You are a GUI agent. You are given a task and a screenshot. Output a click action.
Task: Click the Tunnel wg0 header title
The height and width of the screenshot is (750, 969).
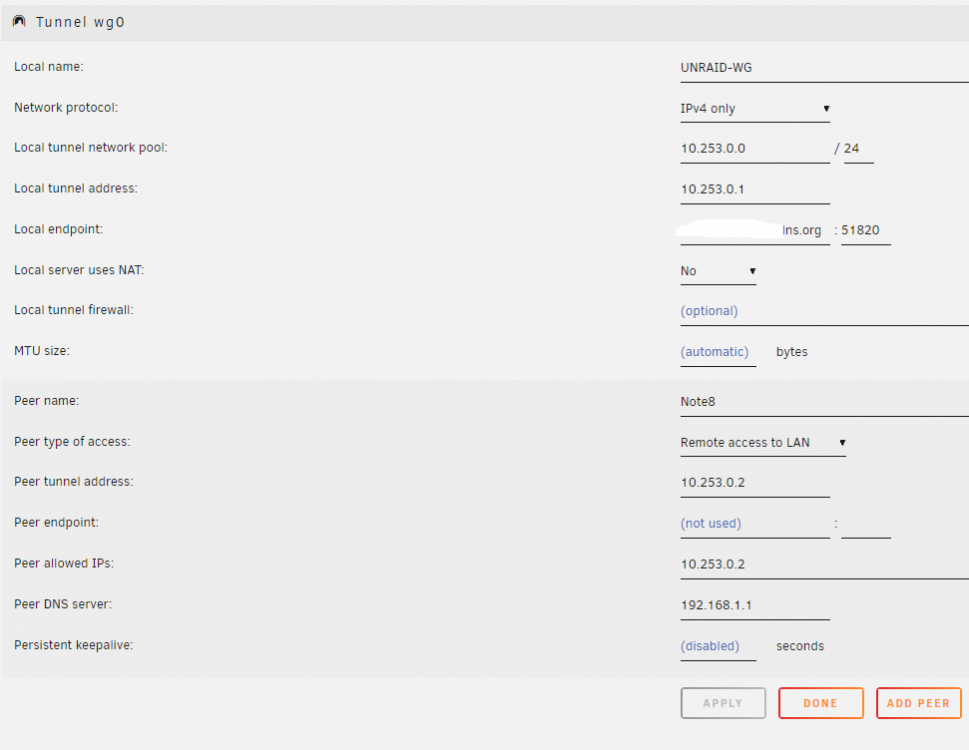80,22
